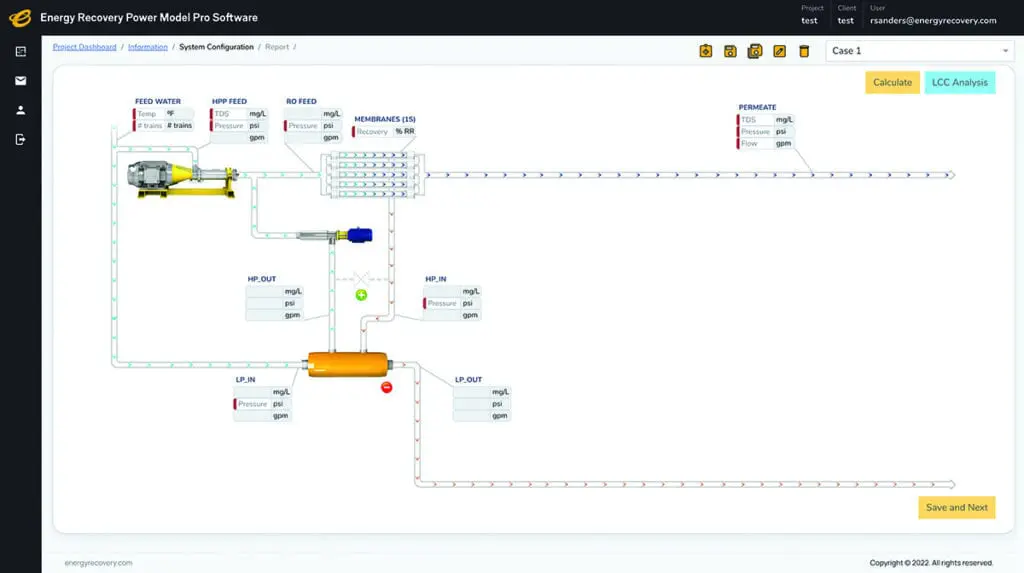Open LCC Analysis
Screen dimensions: 1024x573
click(959, 82)
